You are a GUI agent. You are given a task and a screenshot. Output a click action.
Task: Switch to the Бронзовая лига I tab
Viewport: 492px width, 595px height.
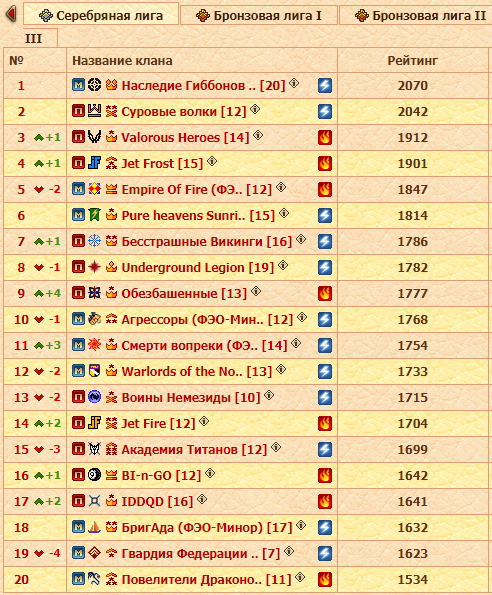[x=259, y=15]
